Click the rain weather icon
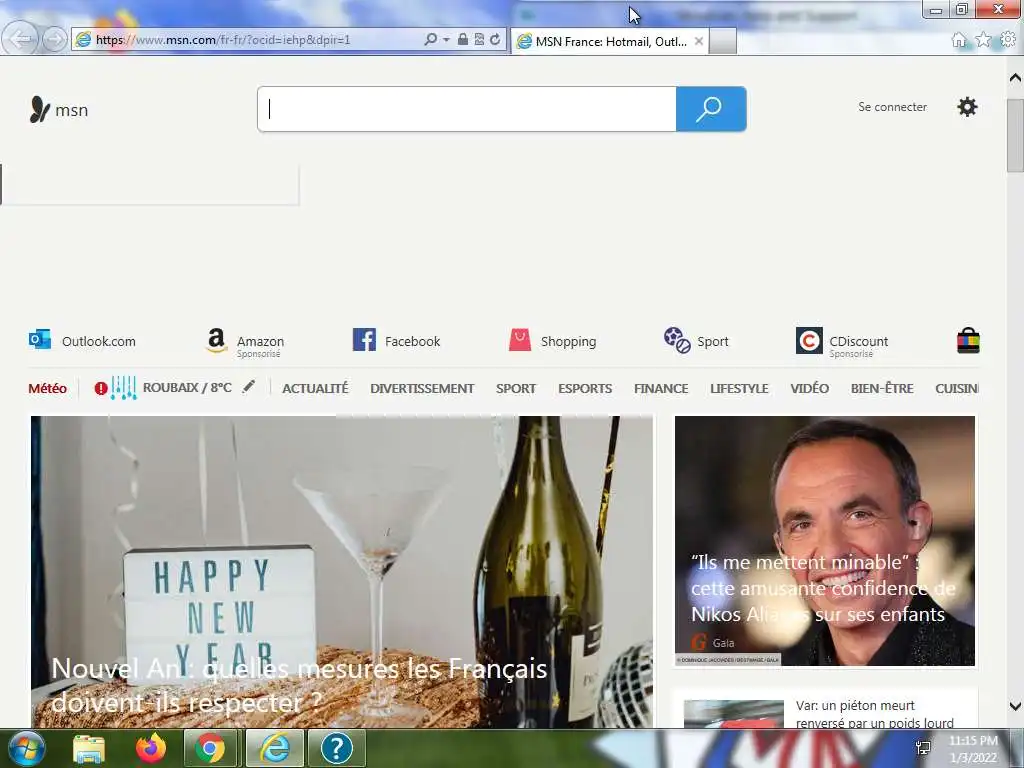This screenshot has width=1024, height=768. click(123, 388)
